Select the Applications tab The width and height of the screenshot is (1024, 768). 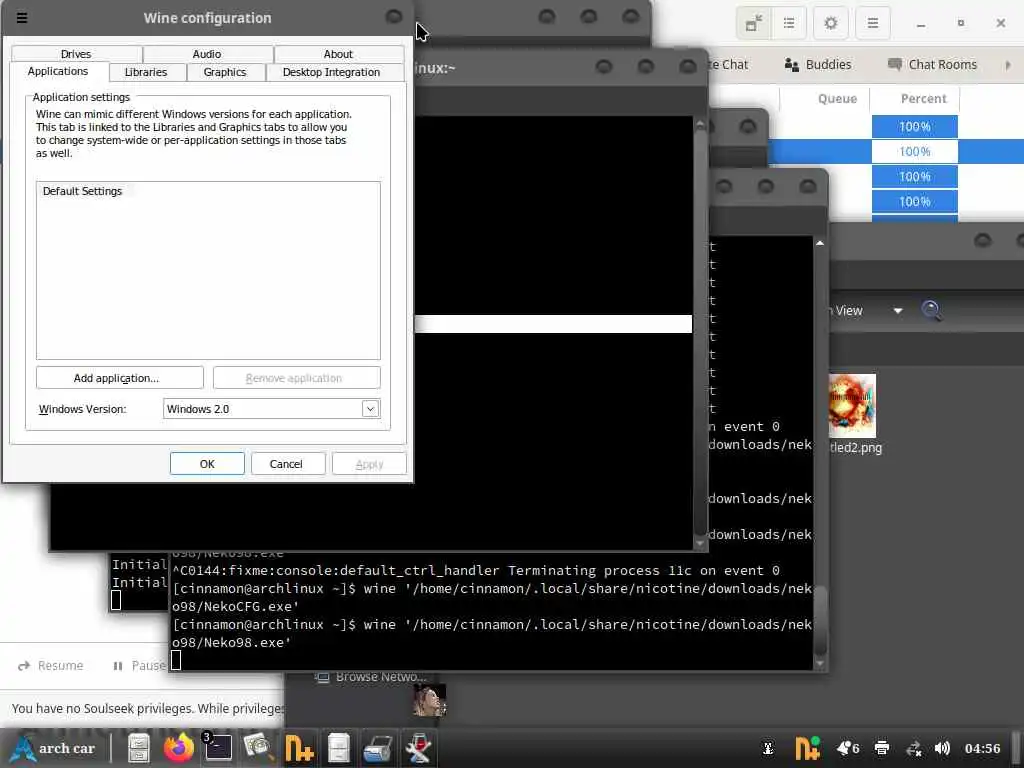click(x=57, y=71)
